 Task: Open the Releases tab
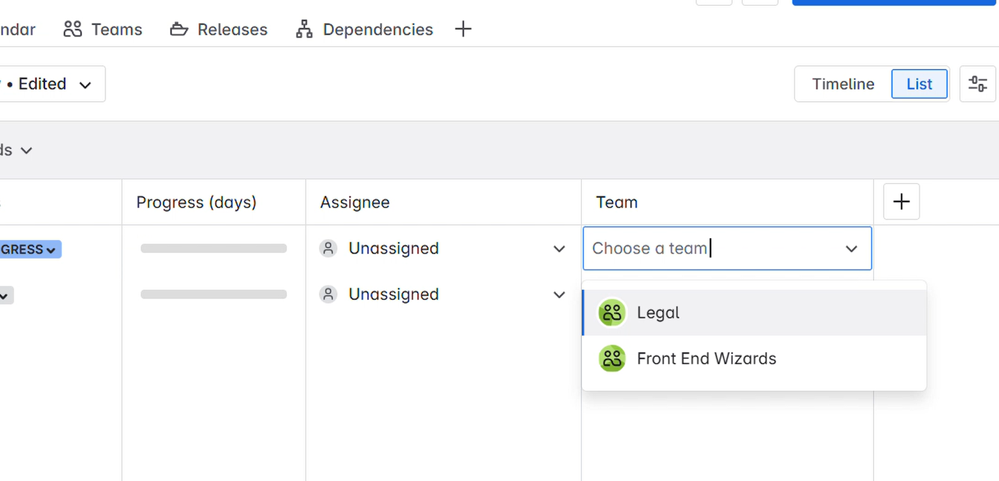(219, 30)
